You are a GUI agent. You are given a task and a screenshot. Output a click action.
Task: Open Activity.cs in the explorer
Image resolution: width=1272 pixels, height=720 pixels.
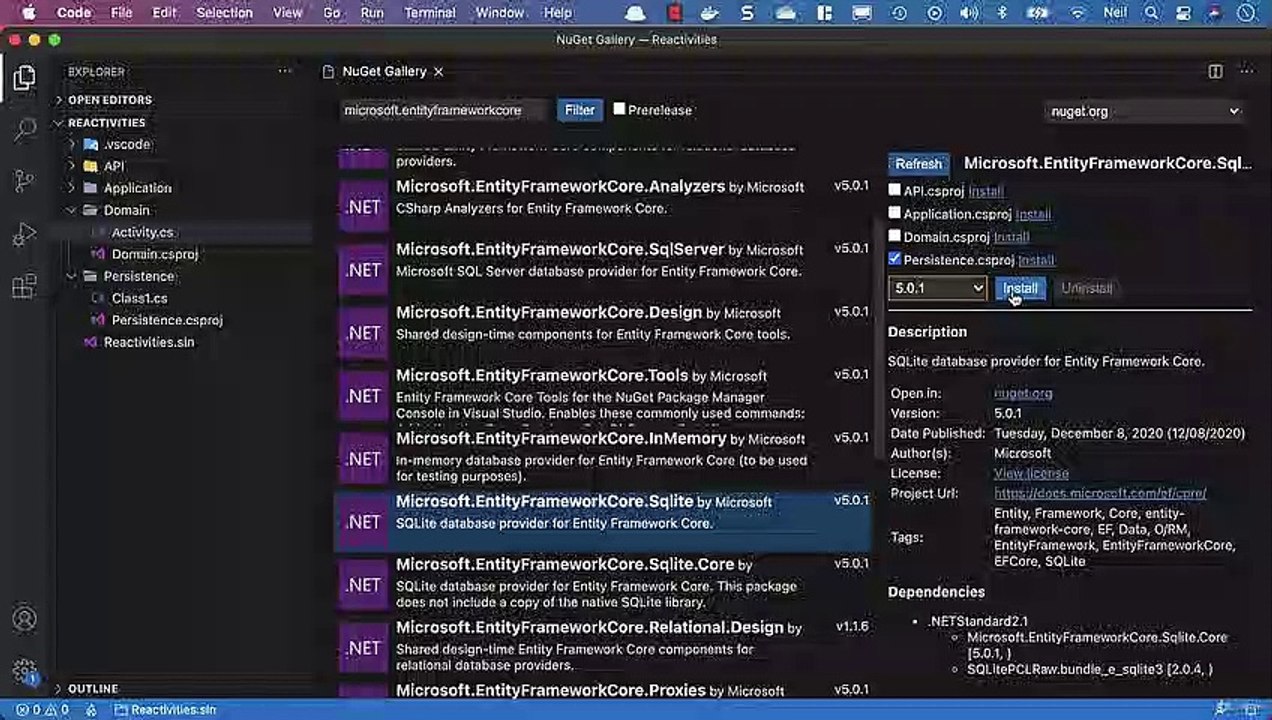click(x=142, y=232)
